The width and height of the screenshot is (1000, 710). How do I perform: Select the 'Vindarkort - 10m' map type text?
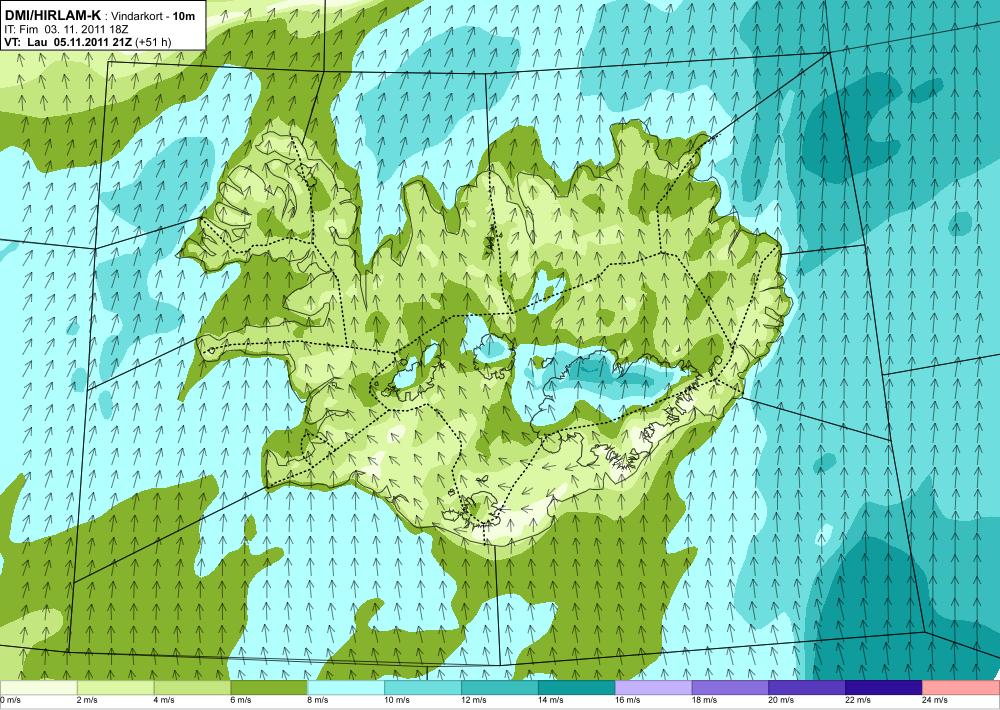(153, 16)
